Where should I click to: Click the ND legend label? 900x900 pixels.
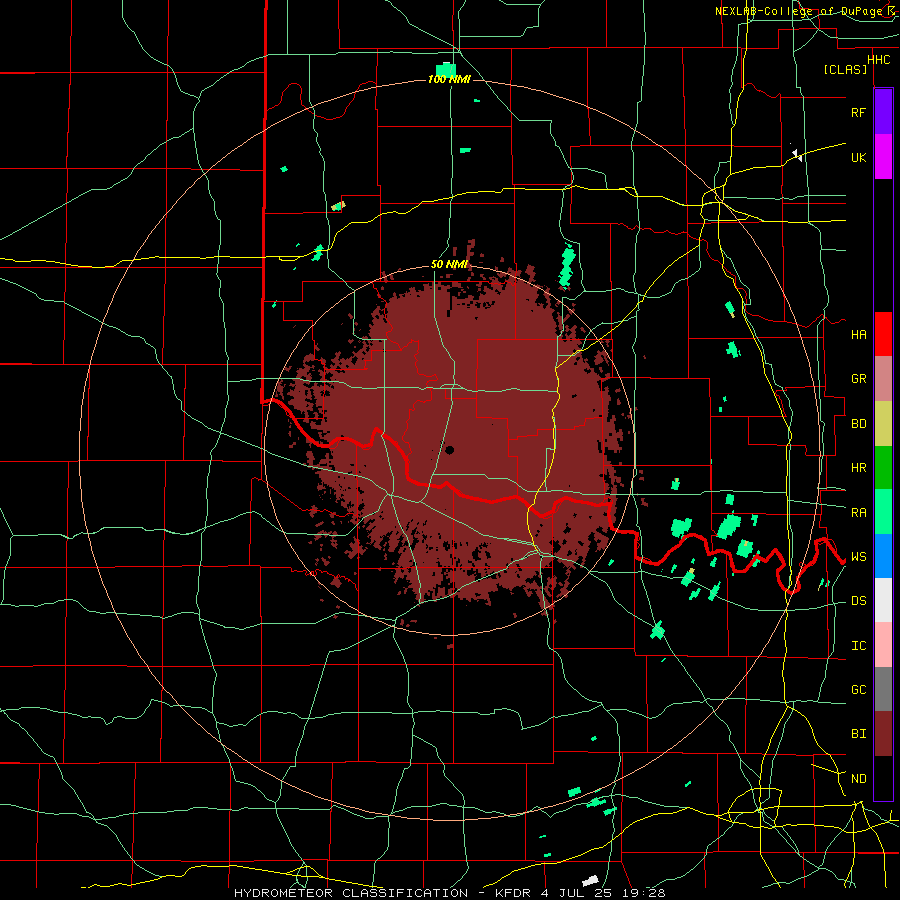pos(858,779)
